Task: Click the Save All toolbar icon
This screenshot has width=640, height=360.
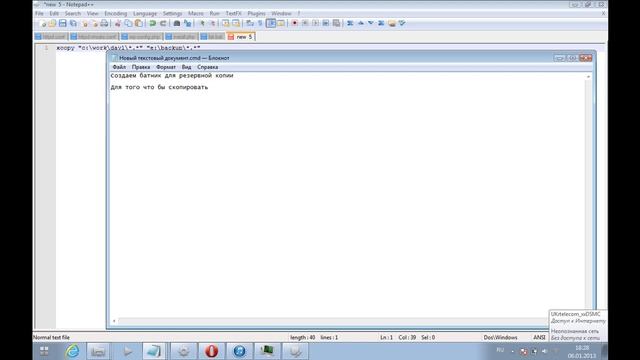Action: [73, 23]
